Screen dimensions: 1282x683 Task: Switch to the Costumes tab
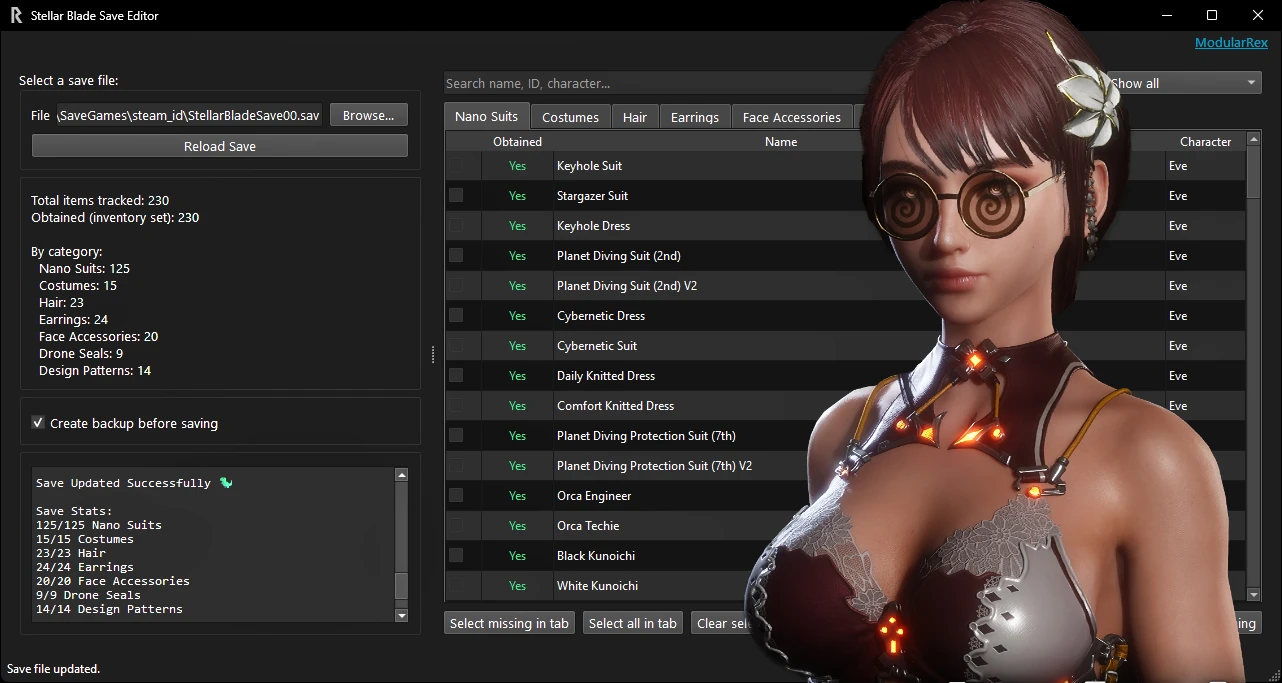click(570, 117)
